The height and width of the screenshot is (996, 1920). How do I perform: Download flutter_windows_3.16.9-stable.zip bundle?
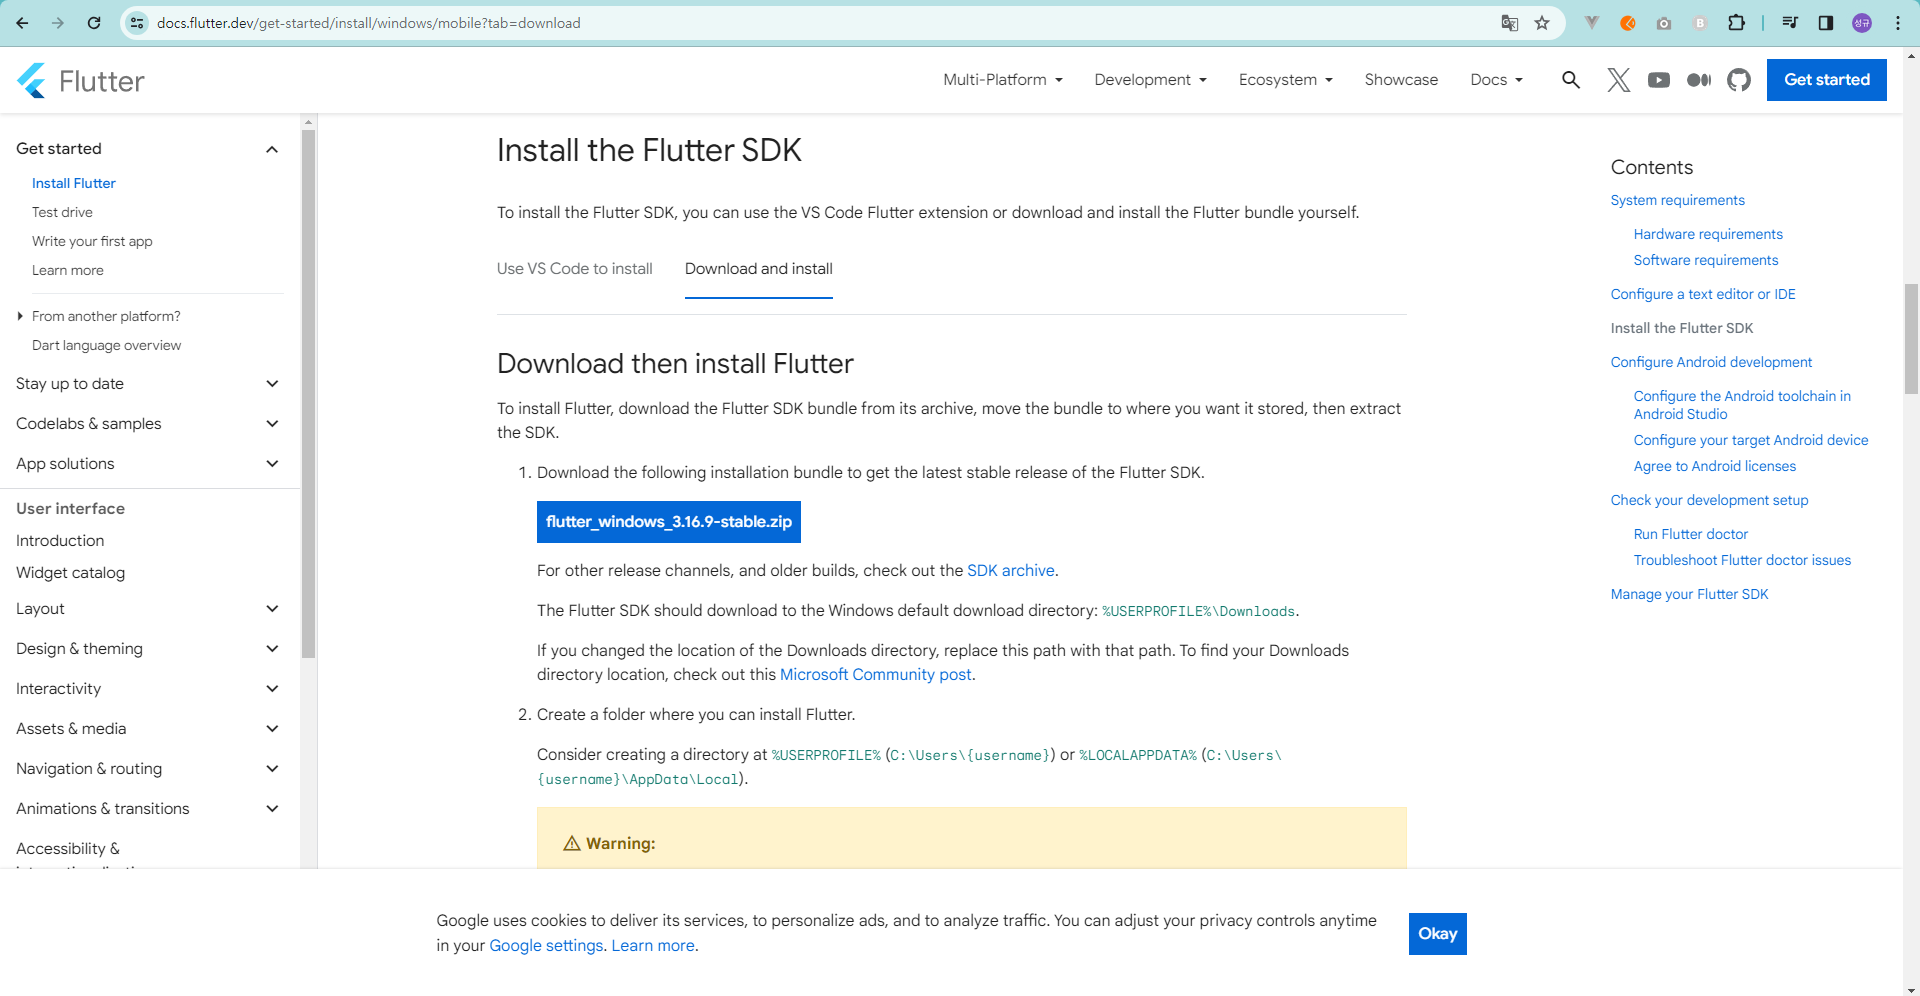pyautogui.click(x=669, y=522)
